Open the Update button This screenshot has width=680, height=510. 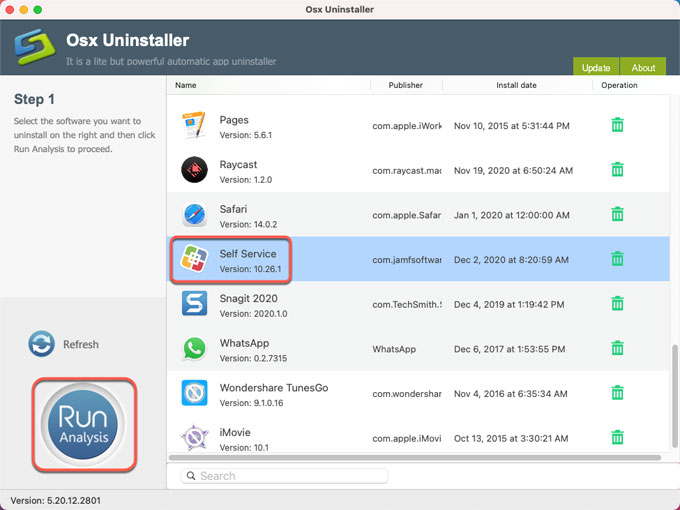tap(596, 67)
